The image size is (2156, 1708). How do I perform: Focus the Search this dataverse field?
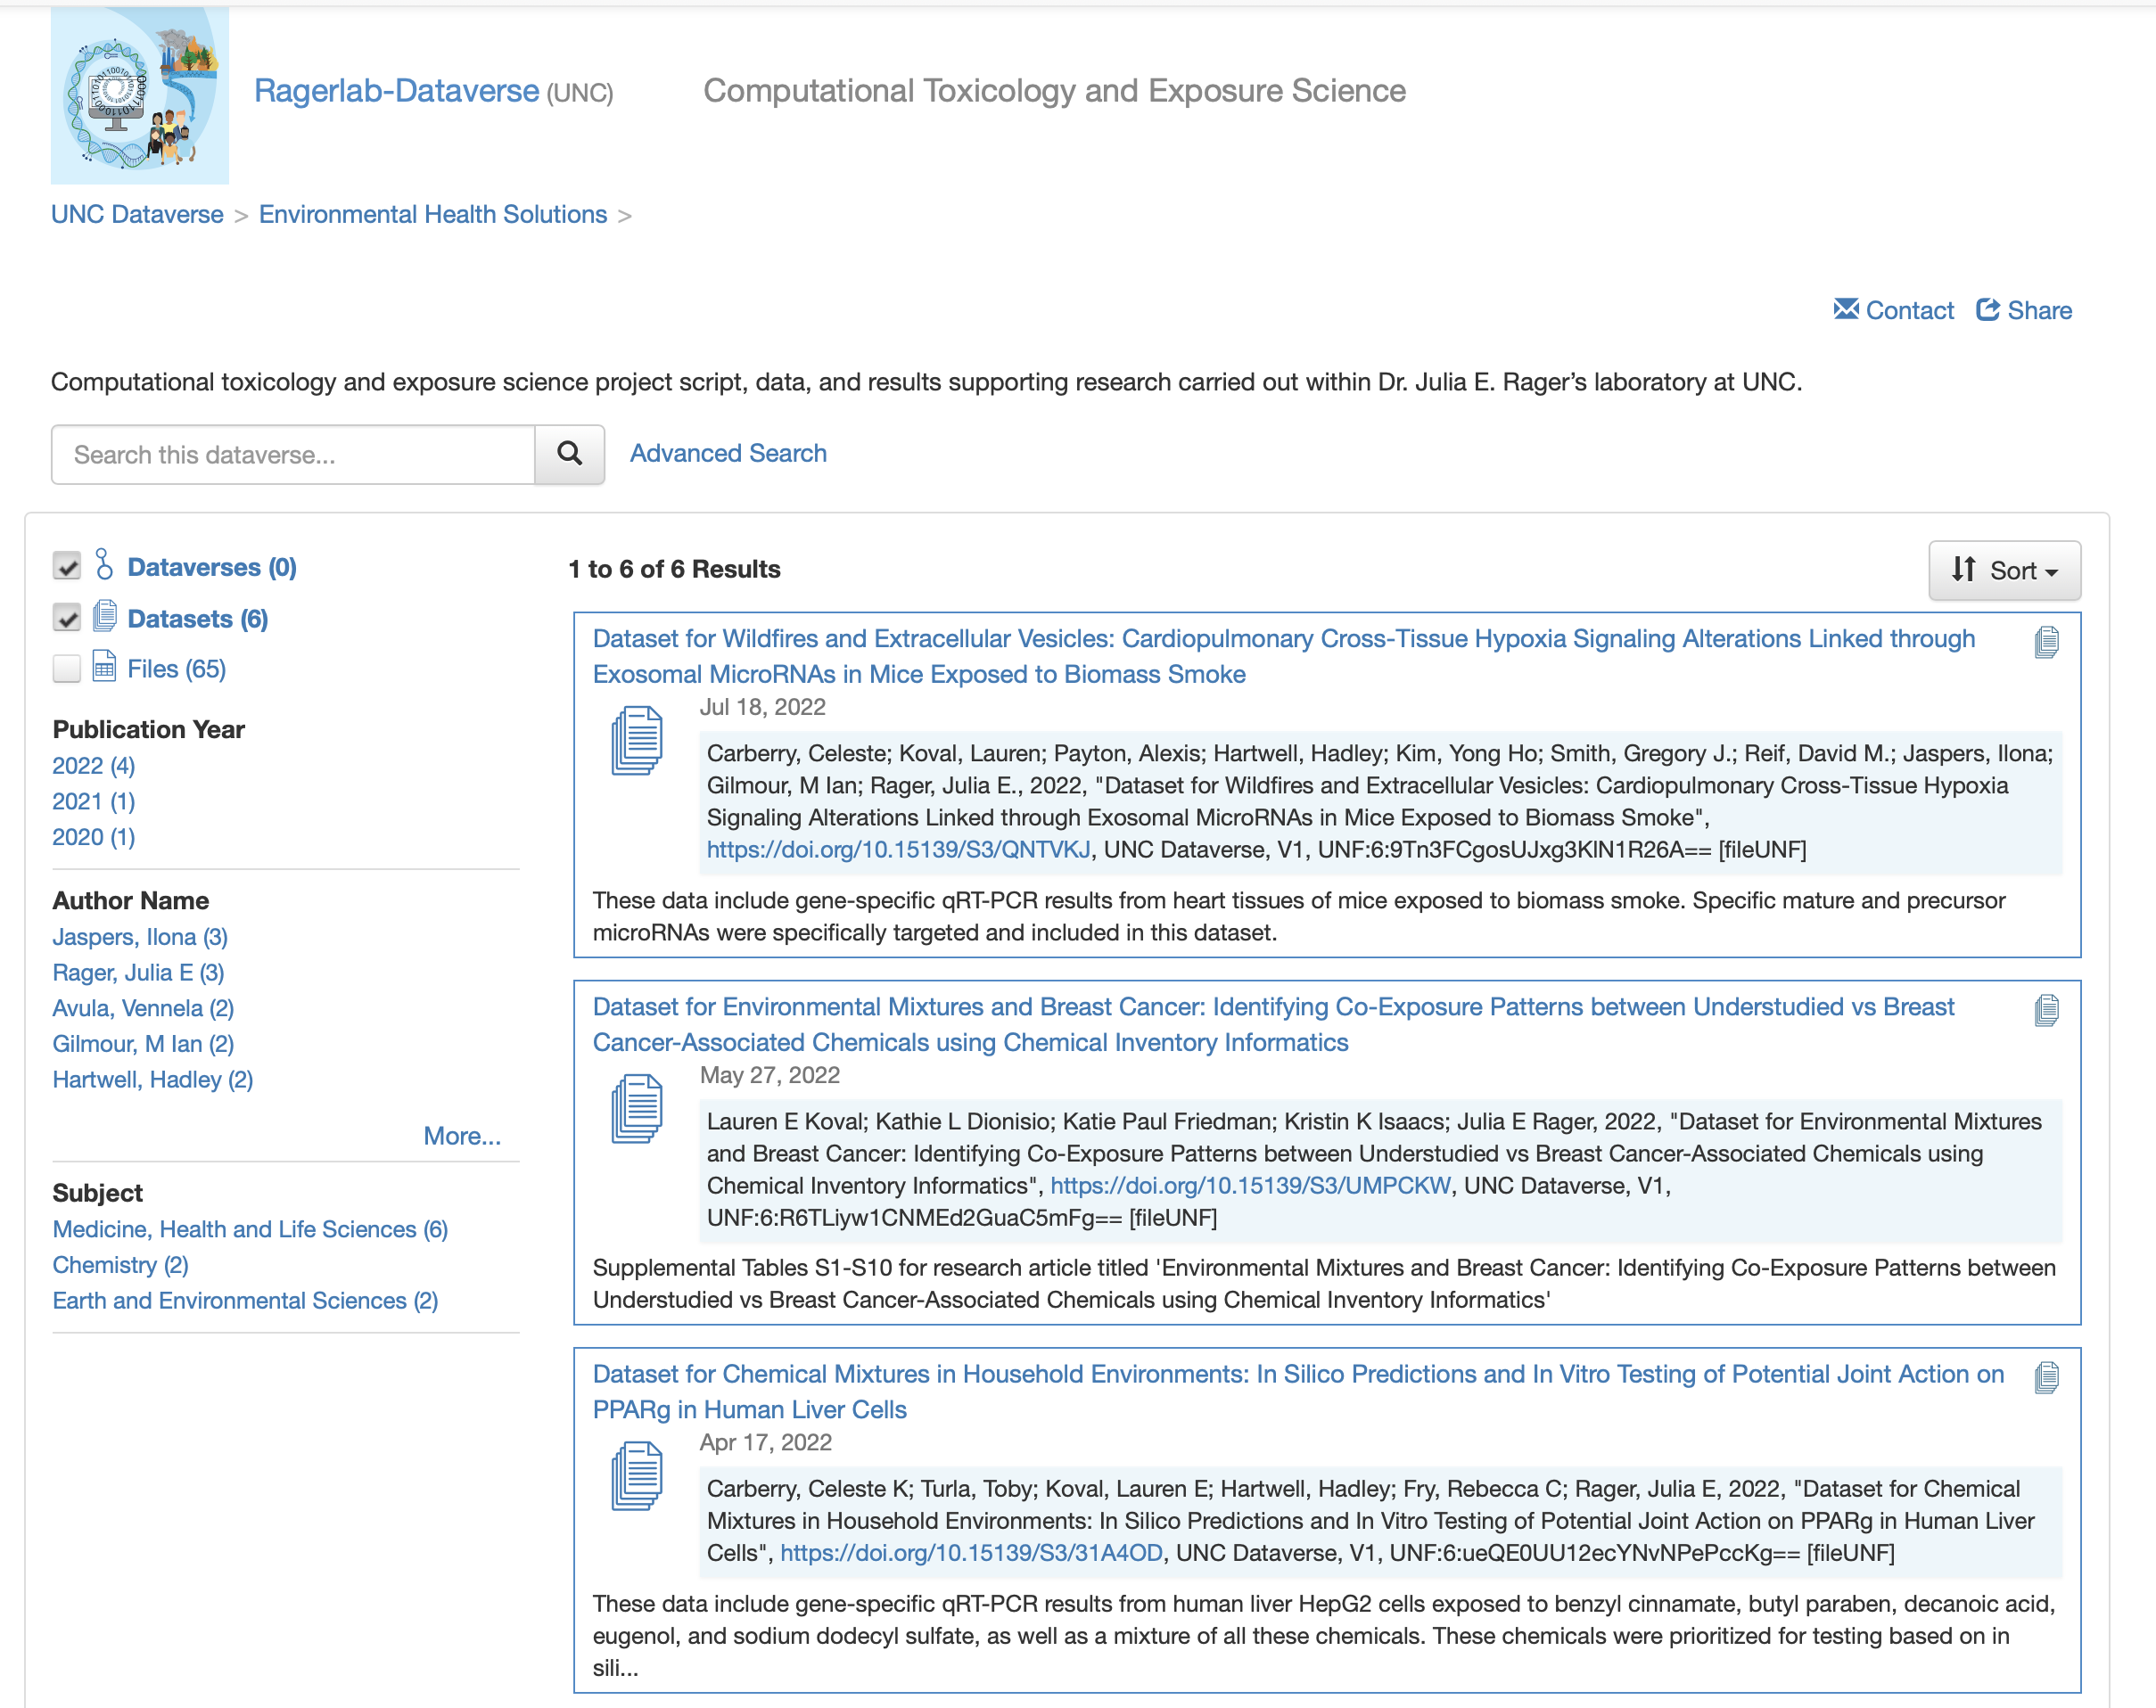point(293,455)
